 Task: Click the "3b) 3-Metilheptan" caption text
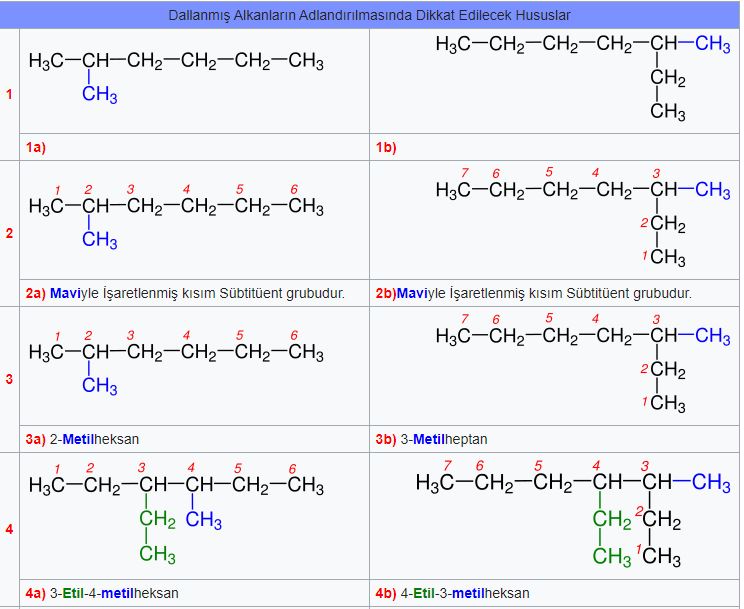432,440
